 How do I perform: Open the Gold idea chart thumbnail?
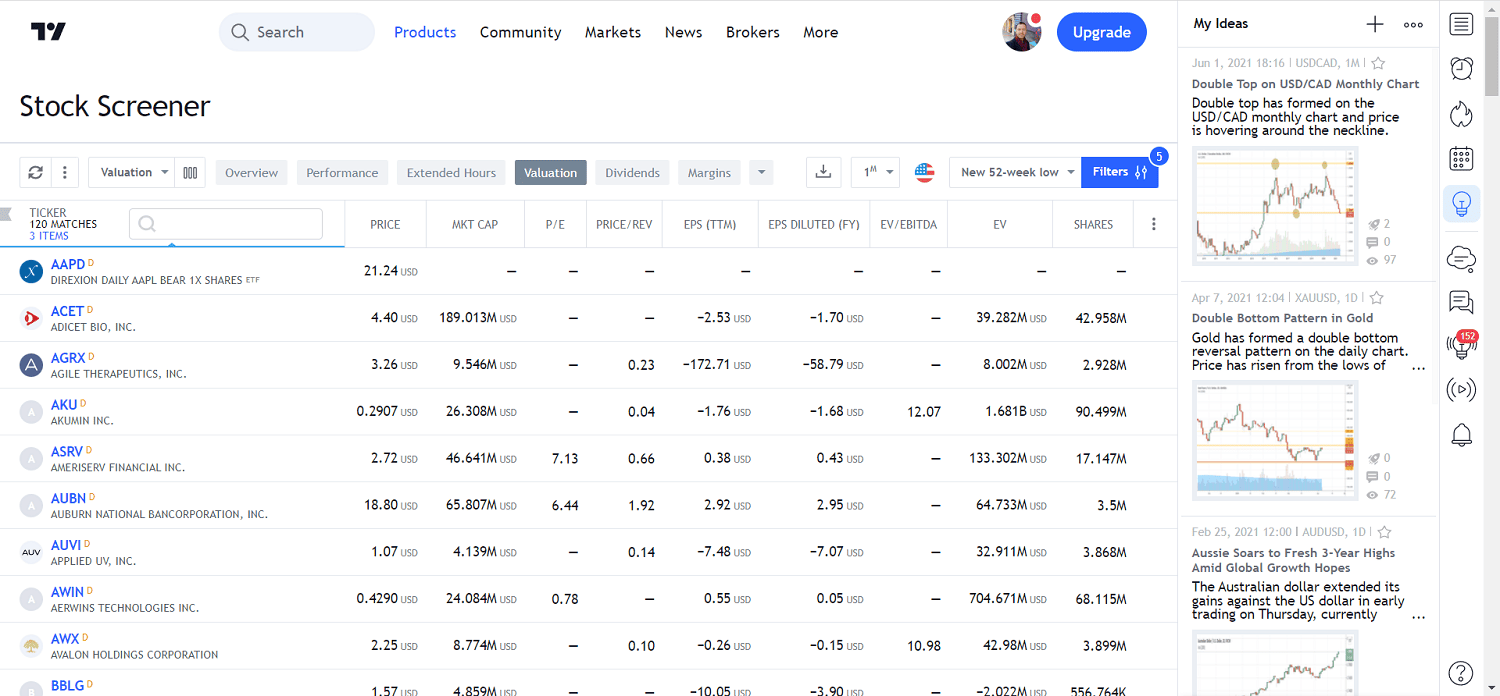point(1275,440)
